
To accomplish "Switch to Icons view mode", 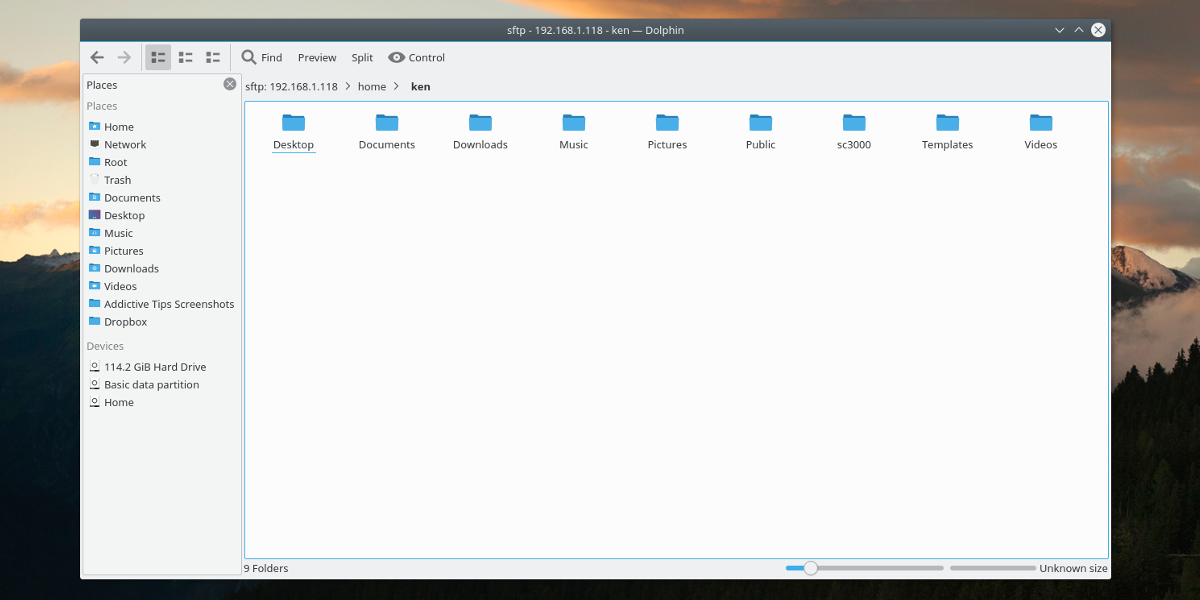I will [x=158, y=58].
